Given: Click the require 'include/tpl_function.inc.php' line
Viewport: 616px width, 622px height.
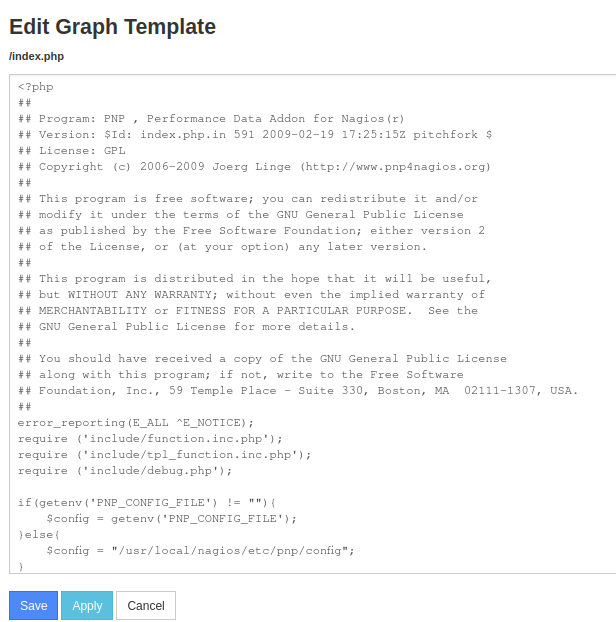Looking at the screenshot, I should pyautogui.click(x=164, y=454).
